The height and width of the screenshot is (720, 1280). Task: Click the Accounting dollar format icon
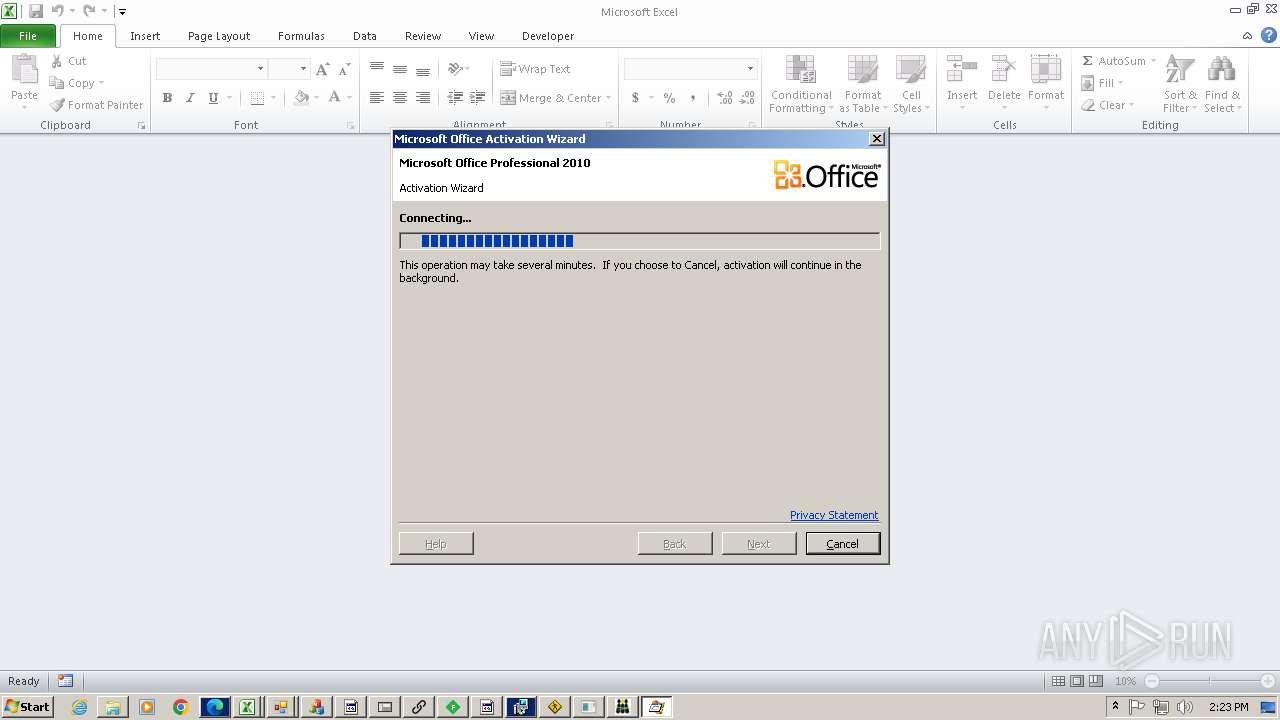click(x=635, y=98)
